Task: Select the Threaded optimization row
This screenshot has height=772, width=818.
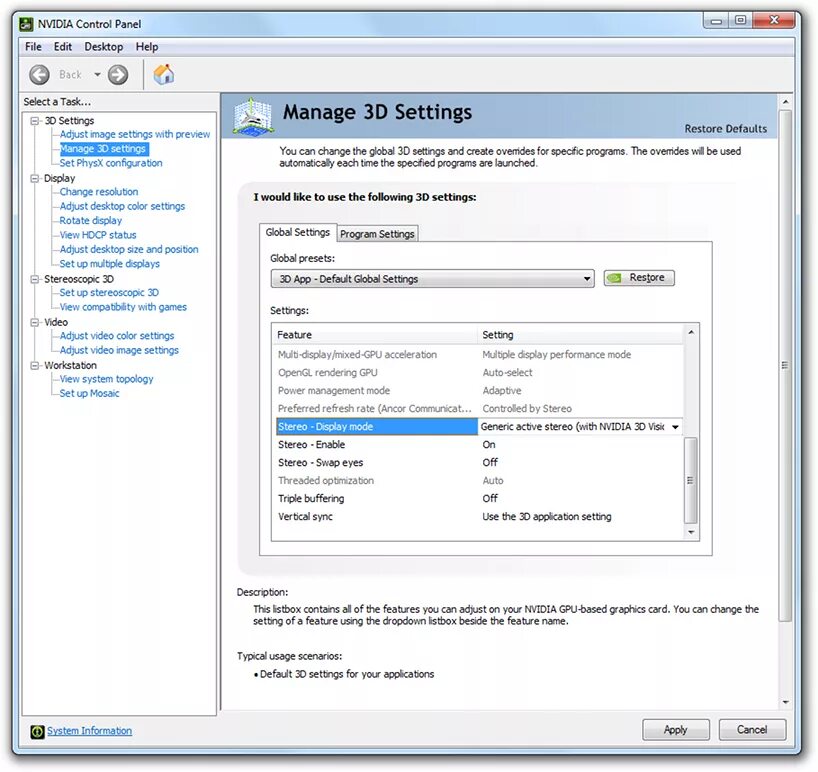Action: click(479, 480)
